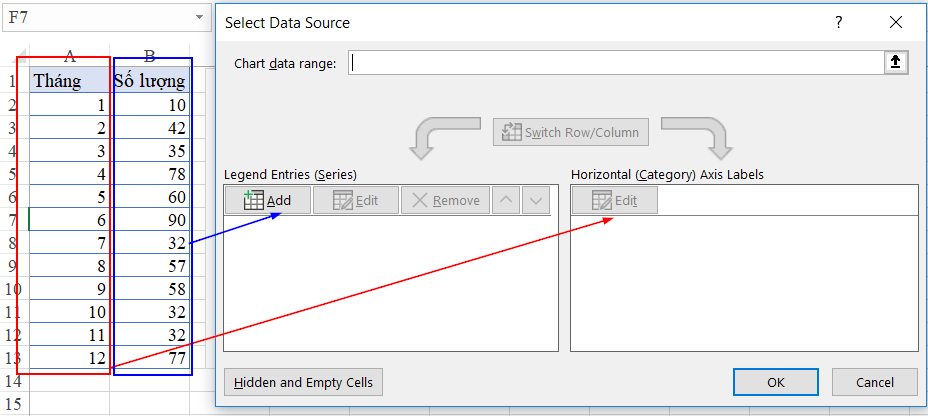The height and width of the screenshot is (416, 928).
Task: Click the Switch Row/Column button
Action: 572,132
